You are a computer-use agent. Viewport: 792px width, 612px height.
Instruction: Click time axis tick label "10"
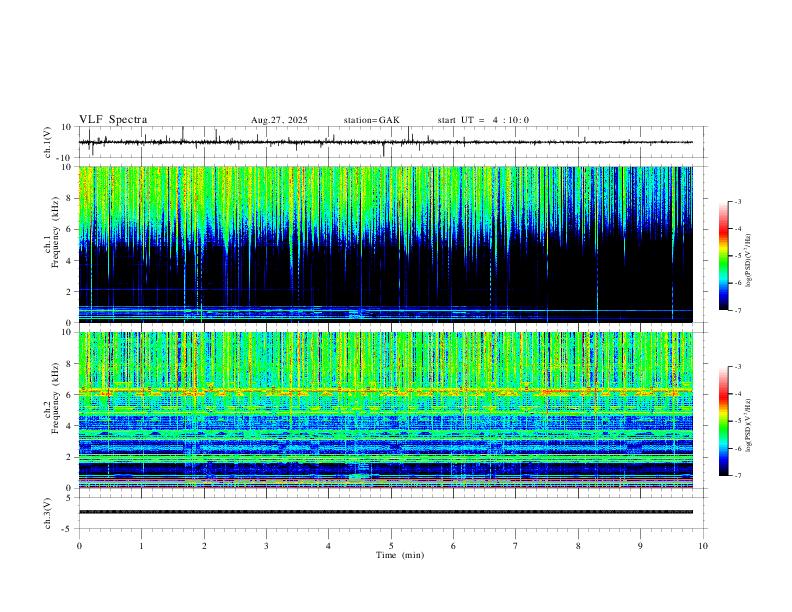[x=703, y=546]
